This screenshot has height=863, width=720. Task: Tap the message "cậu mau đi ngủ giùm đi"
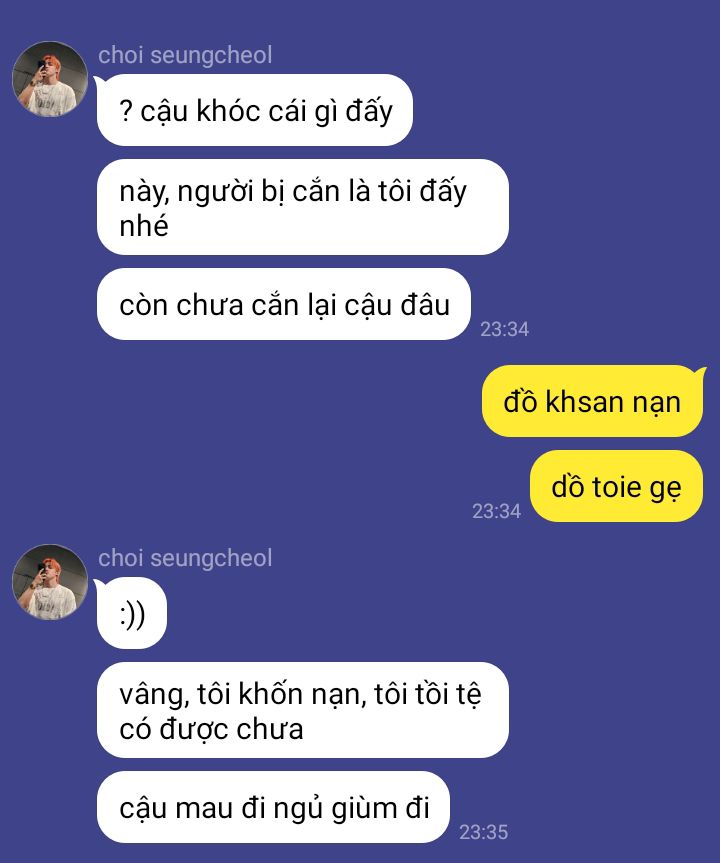point(274,807)
